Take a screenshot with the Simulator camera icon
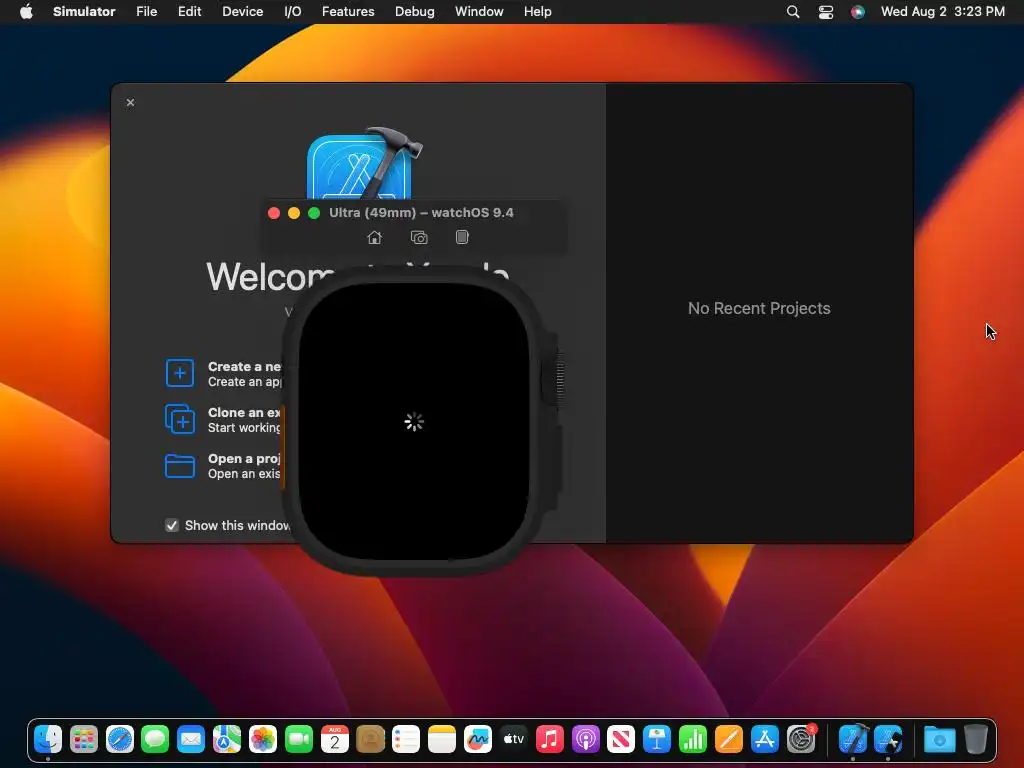1024x768 pixels. (419, 238)
